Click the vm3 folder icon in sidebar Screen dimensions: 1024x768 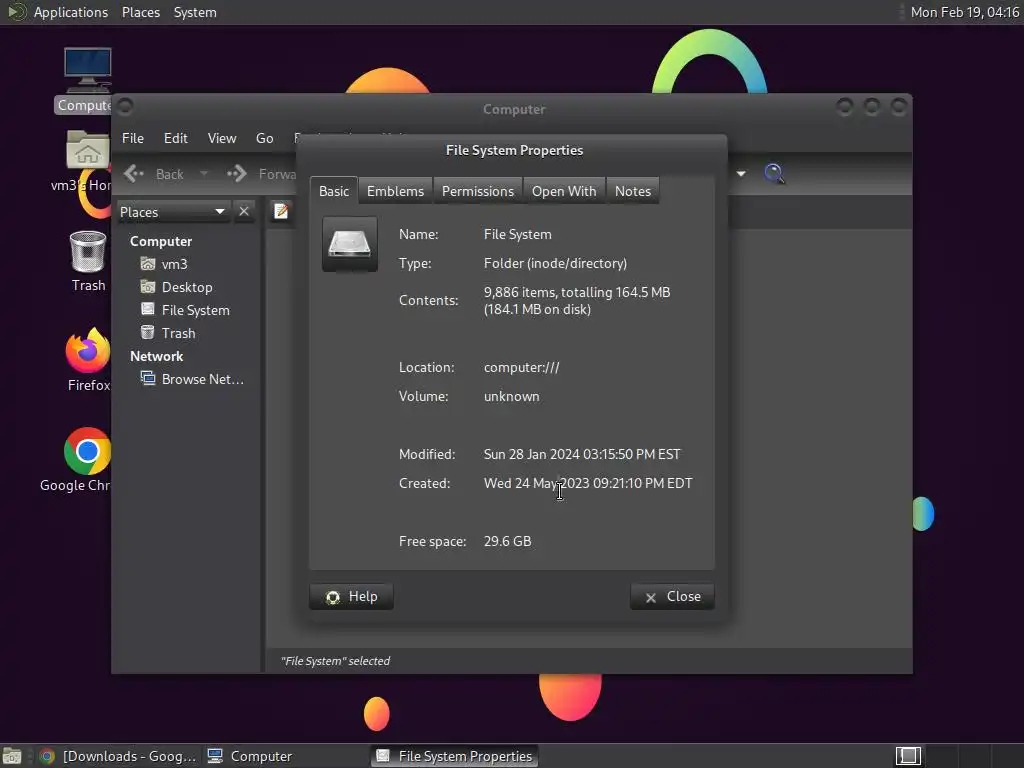click(148, 264)
